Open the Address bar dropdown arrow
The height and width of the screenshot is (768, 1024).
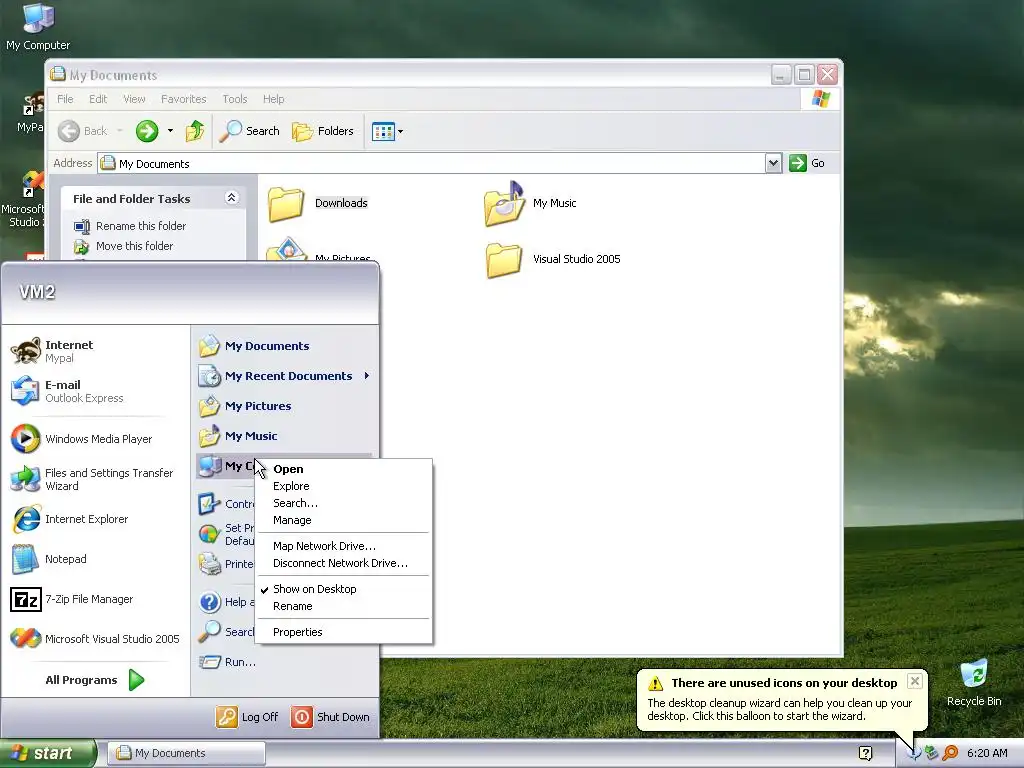(773, 163)
